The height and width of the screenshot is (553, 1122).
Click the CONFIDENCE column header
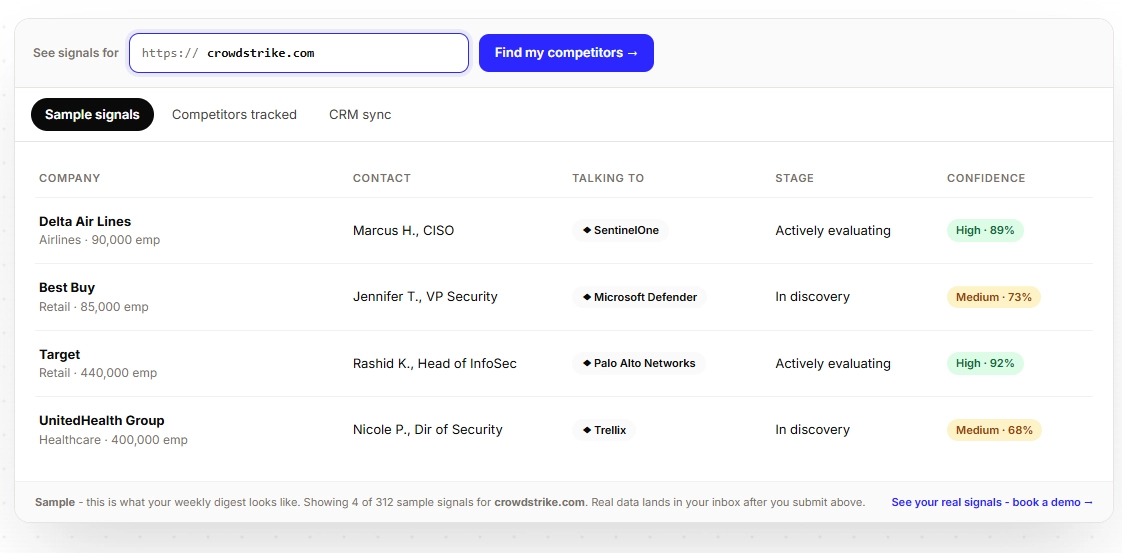(986, 178)
